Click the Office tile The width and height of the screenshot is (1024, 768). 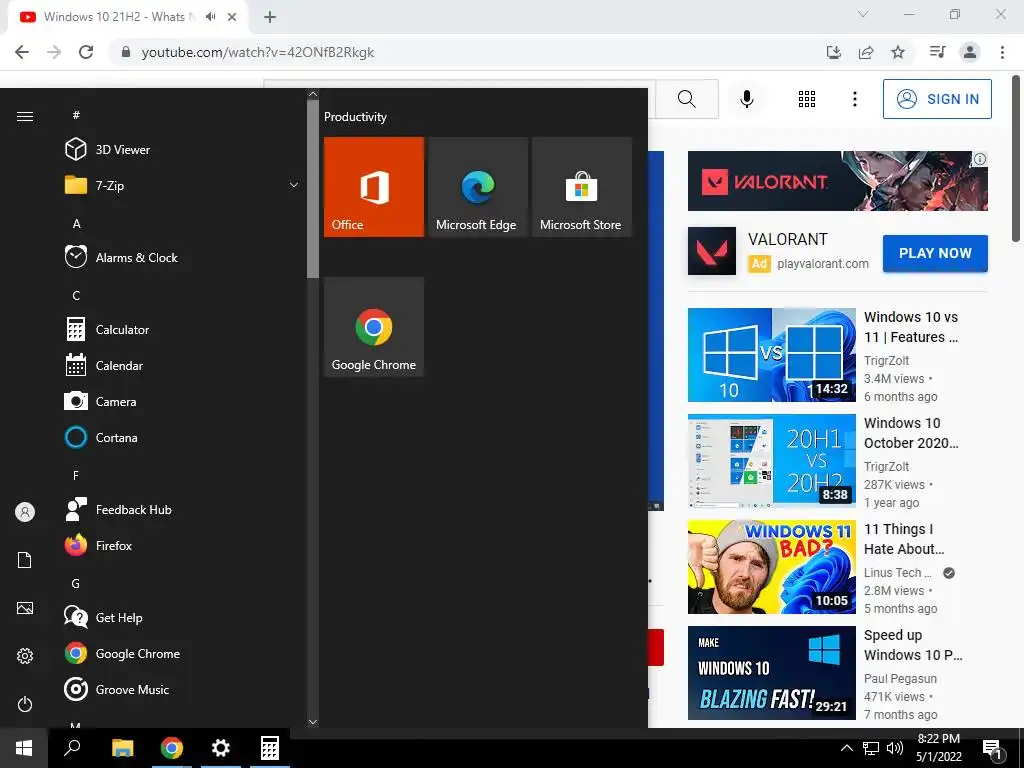click(x=374, y=187)
